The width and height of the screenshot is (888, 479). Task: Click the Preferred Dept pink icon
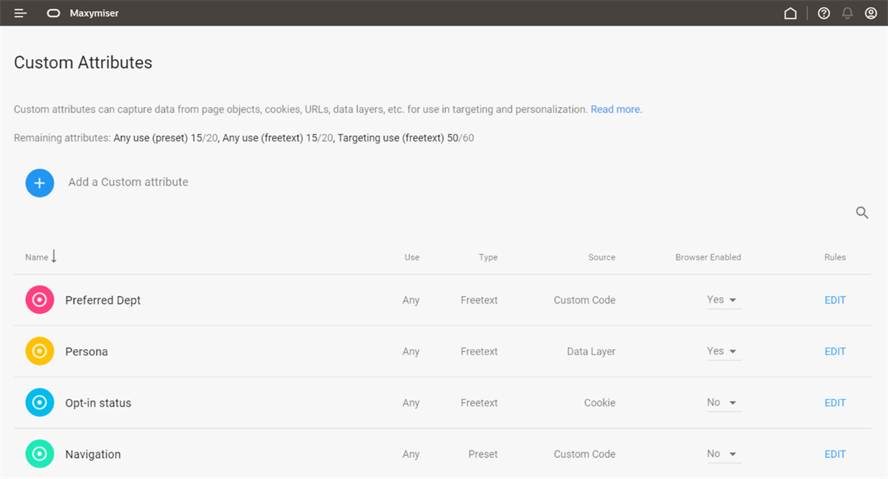pos(40,300)
